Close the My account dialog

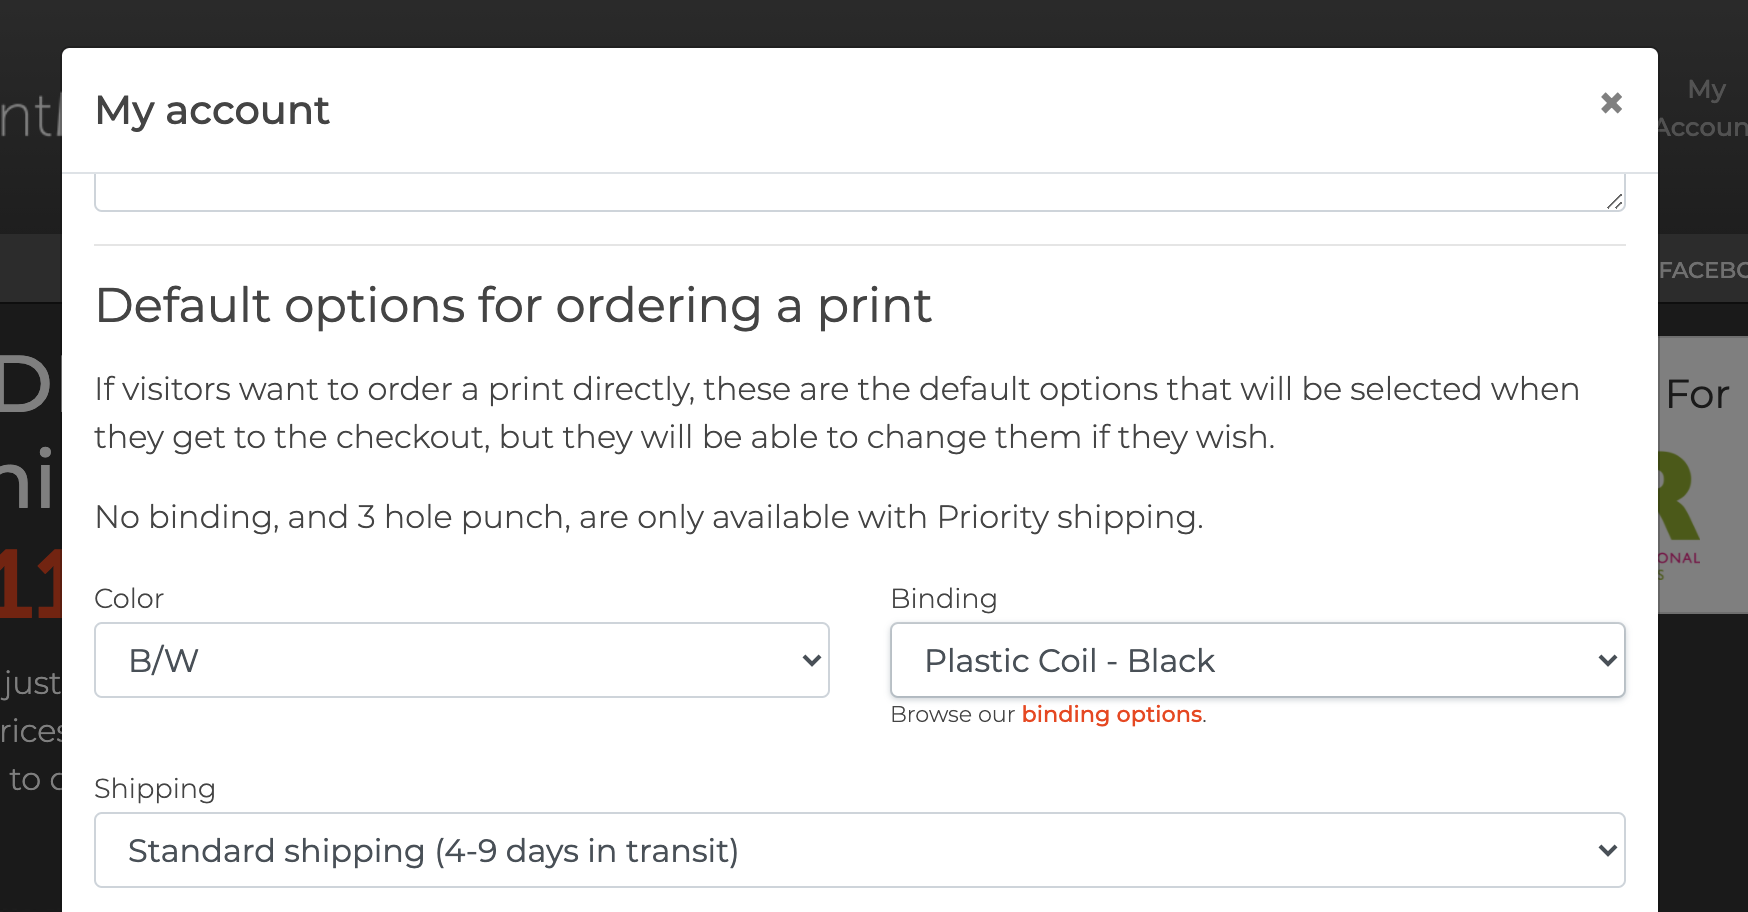click(1610, 103)
